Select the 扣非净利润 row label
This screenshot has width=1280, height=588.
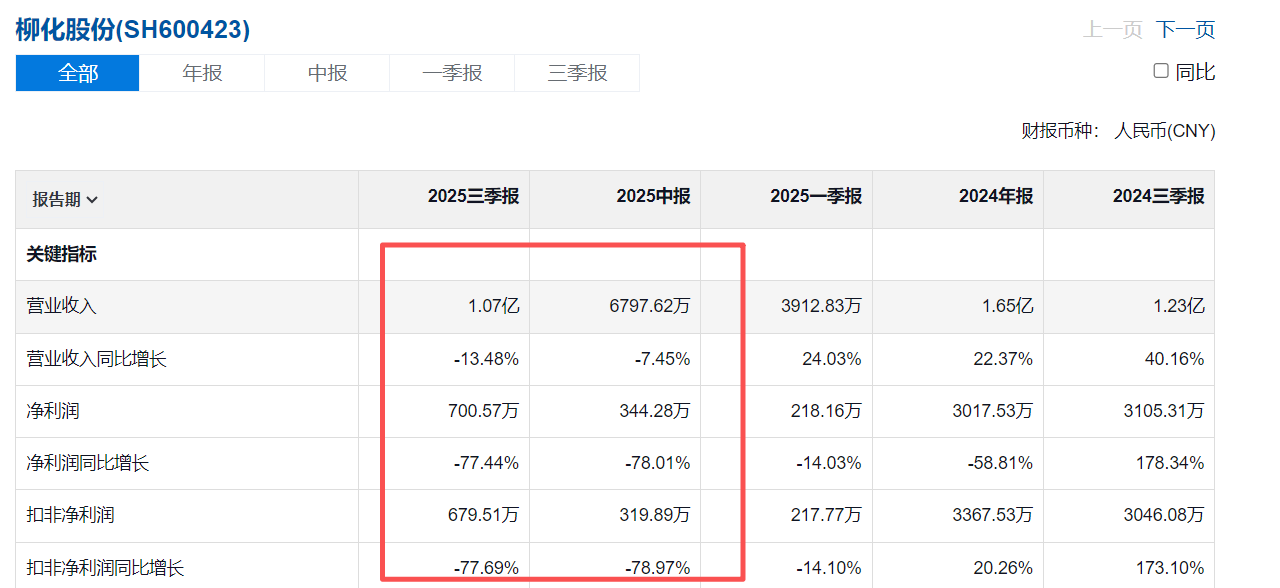point(70,515)
